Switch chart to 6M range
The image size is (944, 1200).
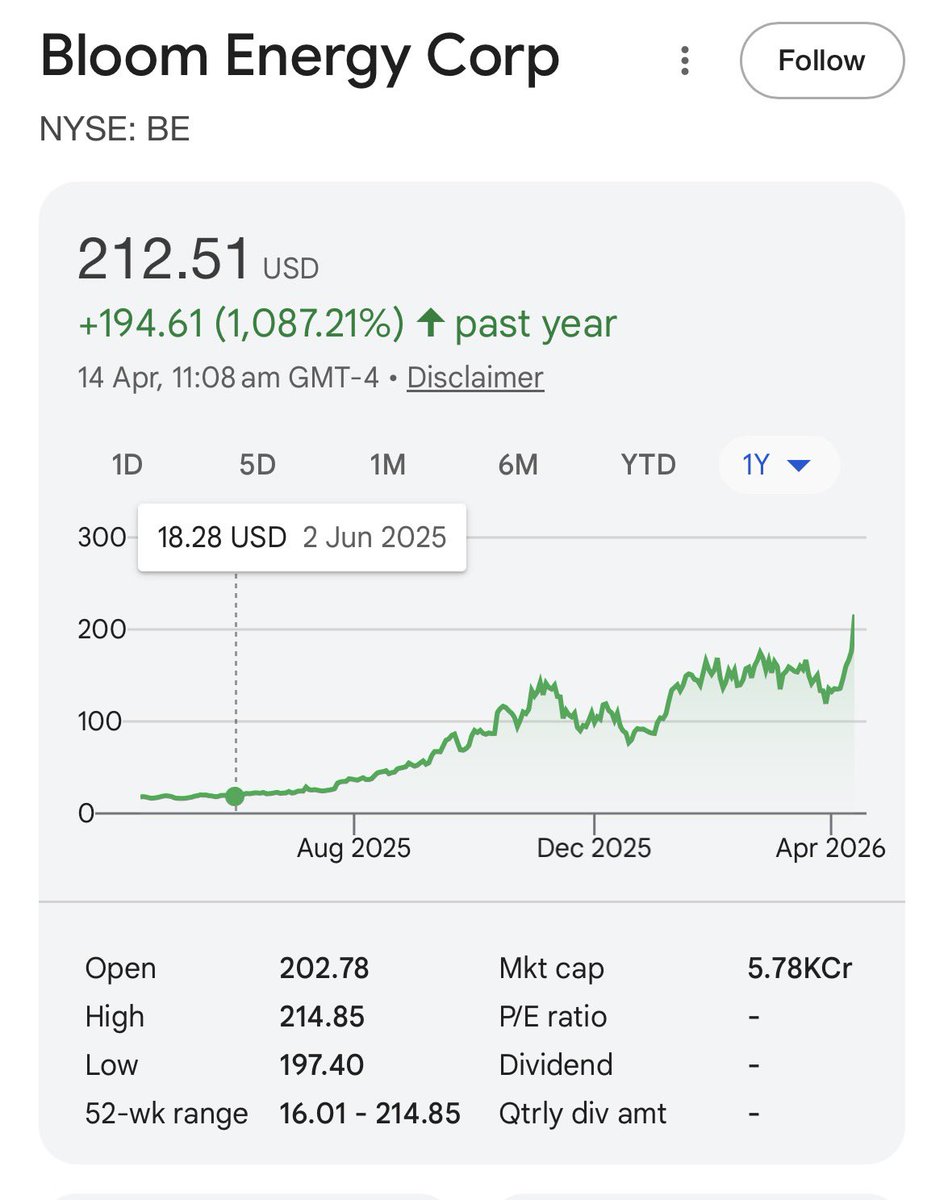click(x=518, y=465)
